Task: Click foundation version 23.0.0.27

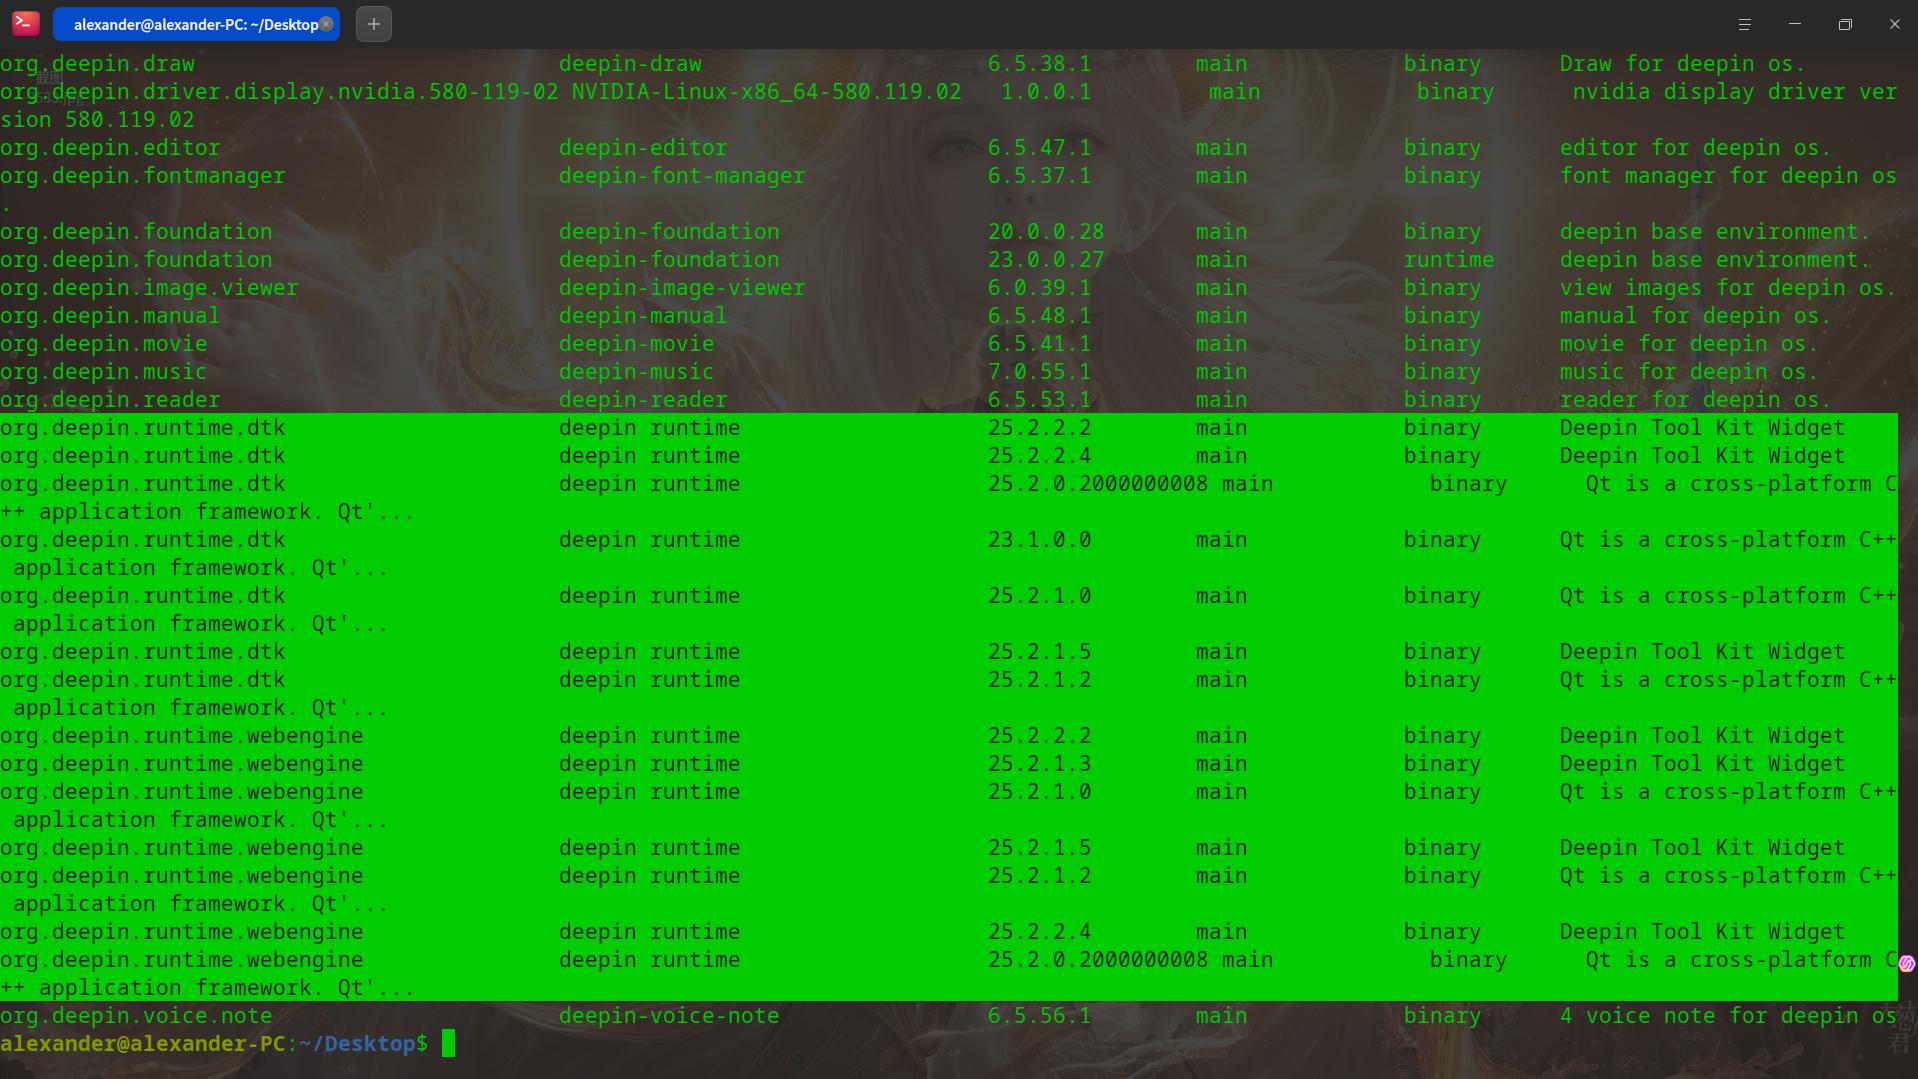Action: click(1046, 260)
